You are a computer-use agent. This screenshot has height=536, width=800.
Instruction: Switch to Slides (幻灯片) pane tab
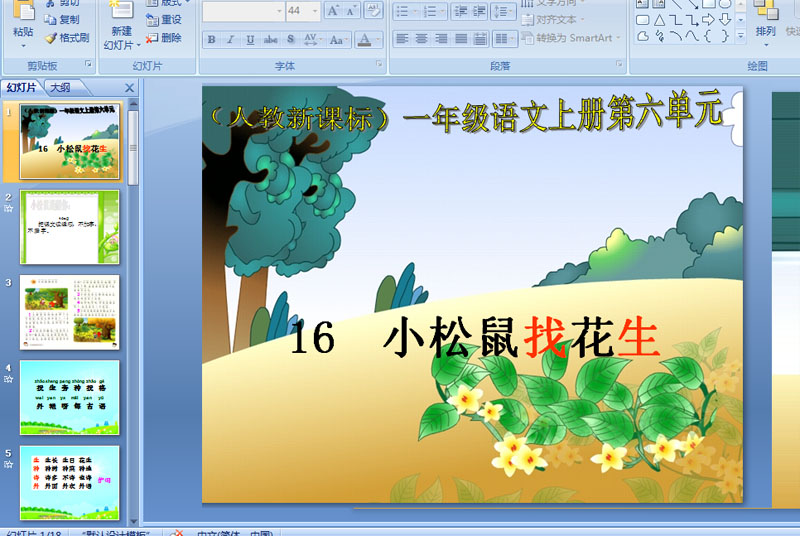[21, 88]
